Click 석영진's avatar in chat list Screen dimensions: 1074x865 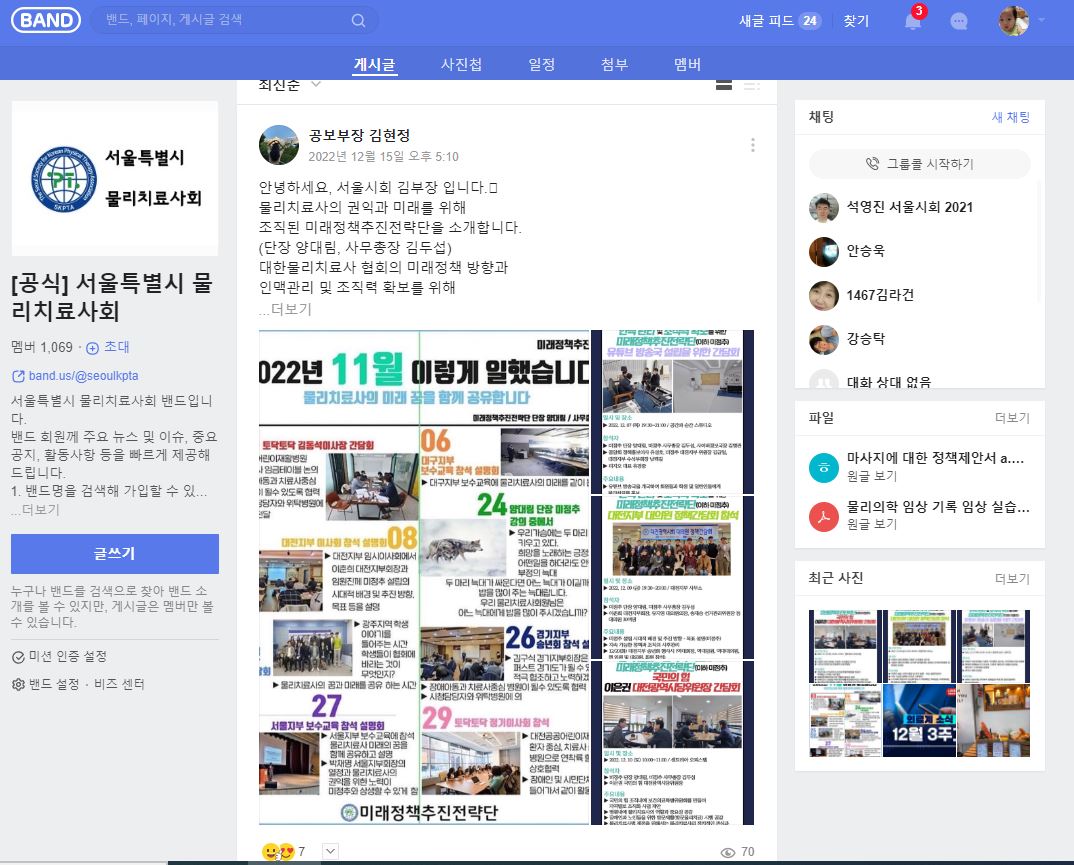pyautogui.click(x=824, y=208)
